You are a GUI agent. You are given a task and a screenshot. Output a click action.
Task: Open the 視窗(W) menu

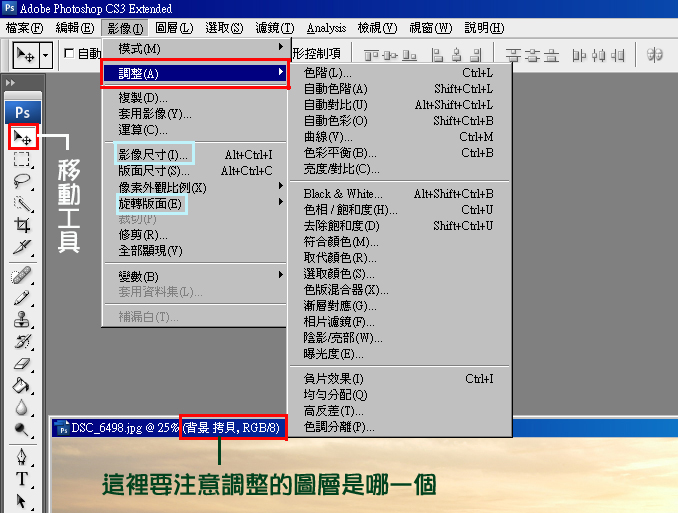pos(431,28)
